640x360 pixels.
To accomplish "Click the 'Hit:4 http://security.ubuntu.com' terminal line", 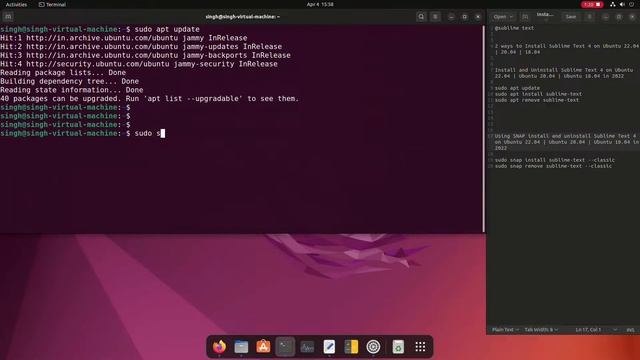I will [x=139, y=64].
